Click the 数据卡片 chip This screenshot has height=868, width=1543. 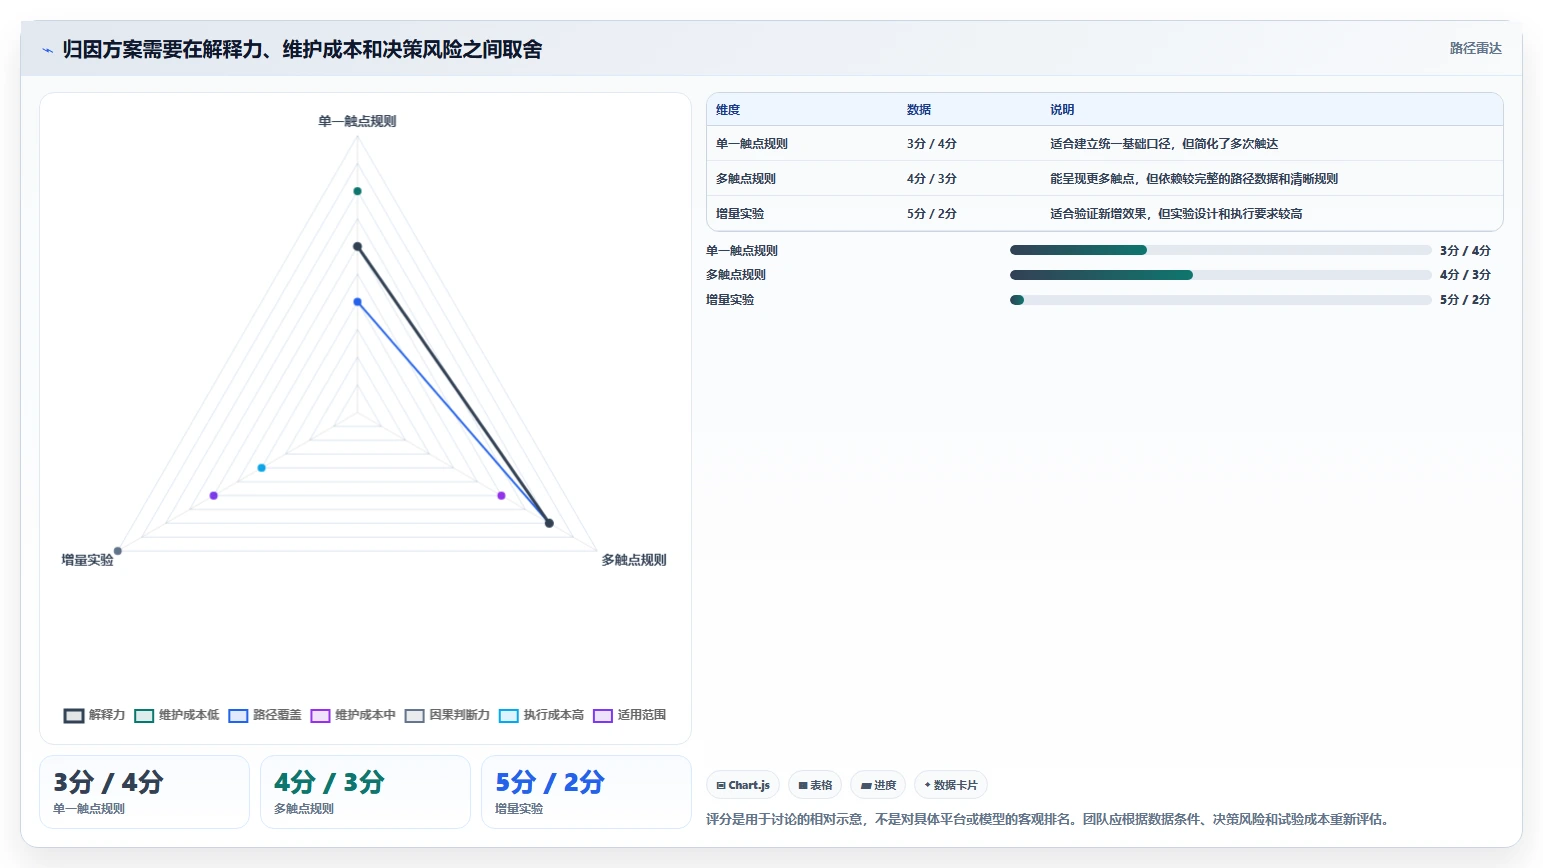pyautogui.click(x=951, y=785)
